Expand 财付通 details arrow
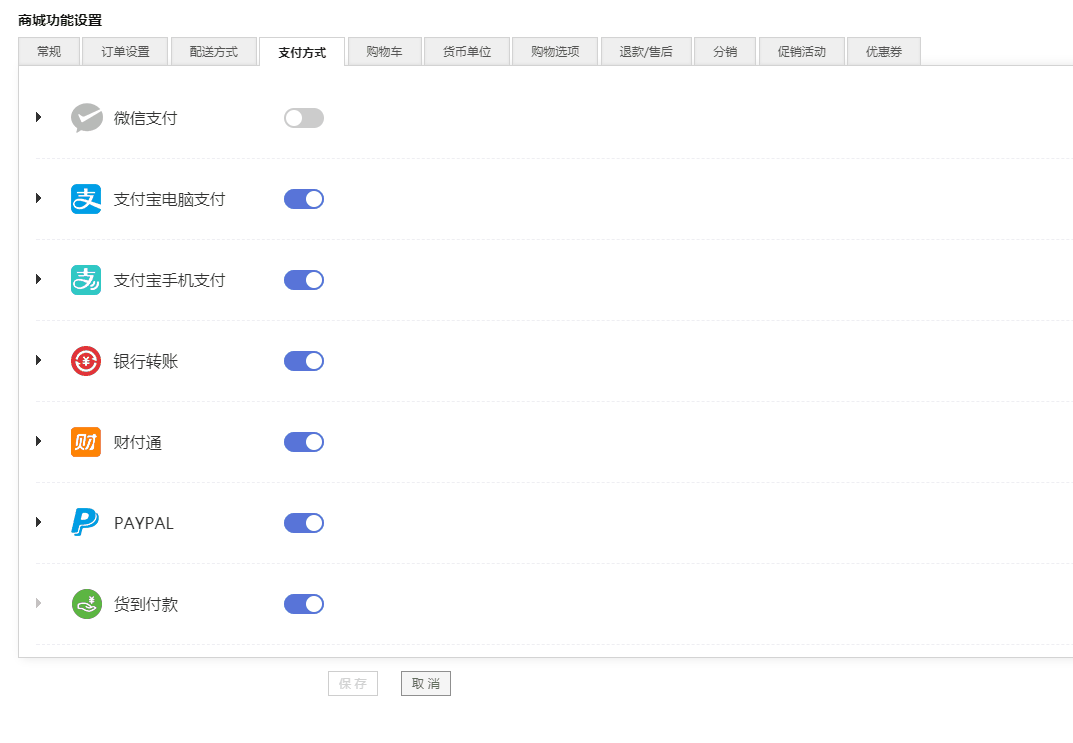Viewport: 1073px width, 743px height. [x=39, y=441]
